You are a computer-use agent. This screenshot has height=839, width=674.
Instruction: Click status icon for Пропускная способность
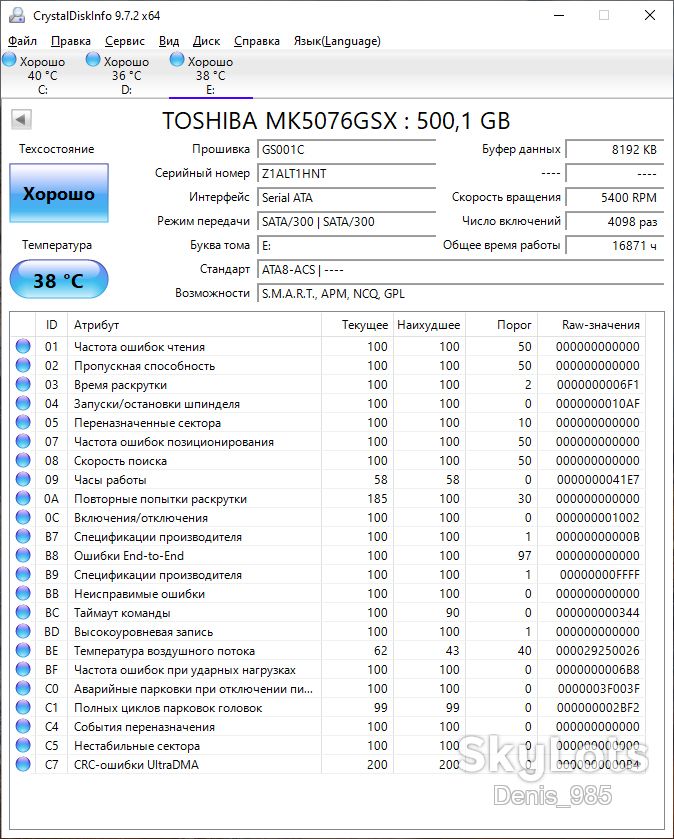pos(23,365)
